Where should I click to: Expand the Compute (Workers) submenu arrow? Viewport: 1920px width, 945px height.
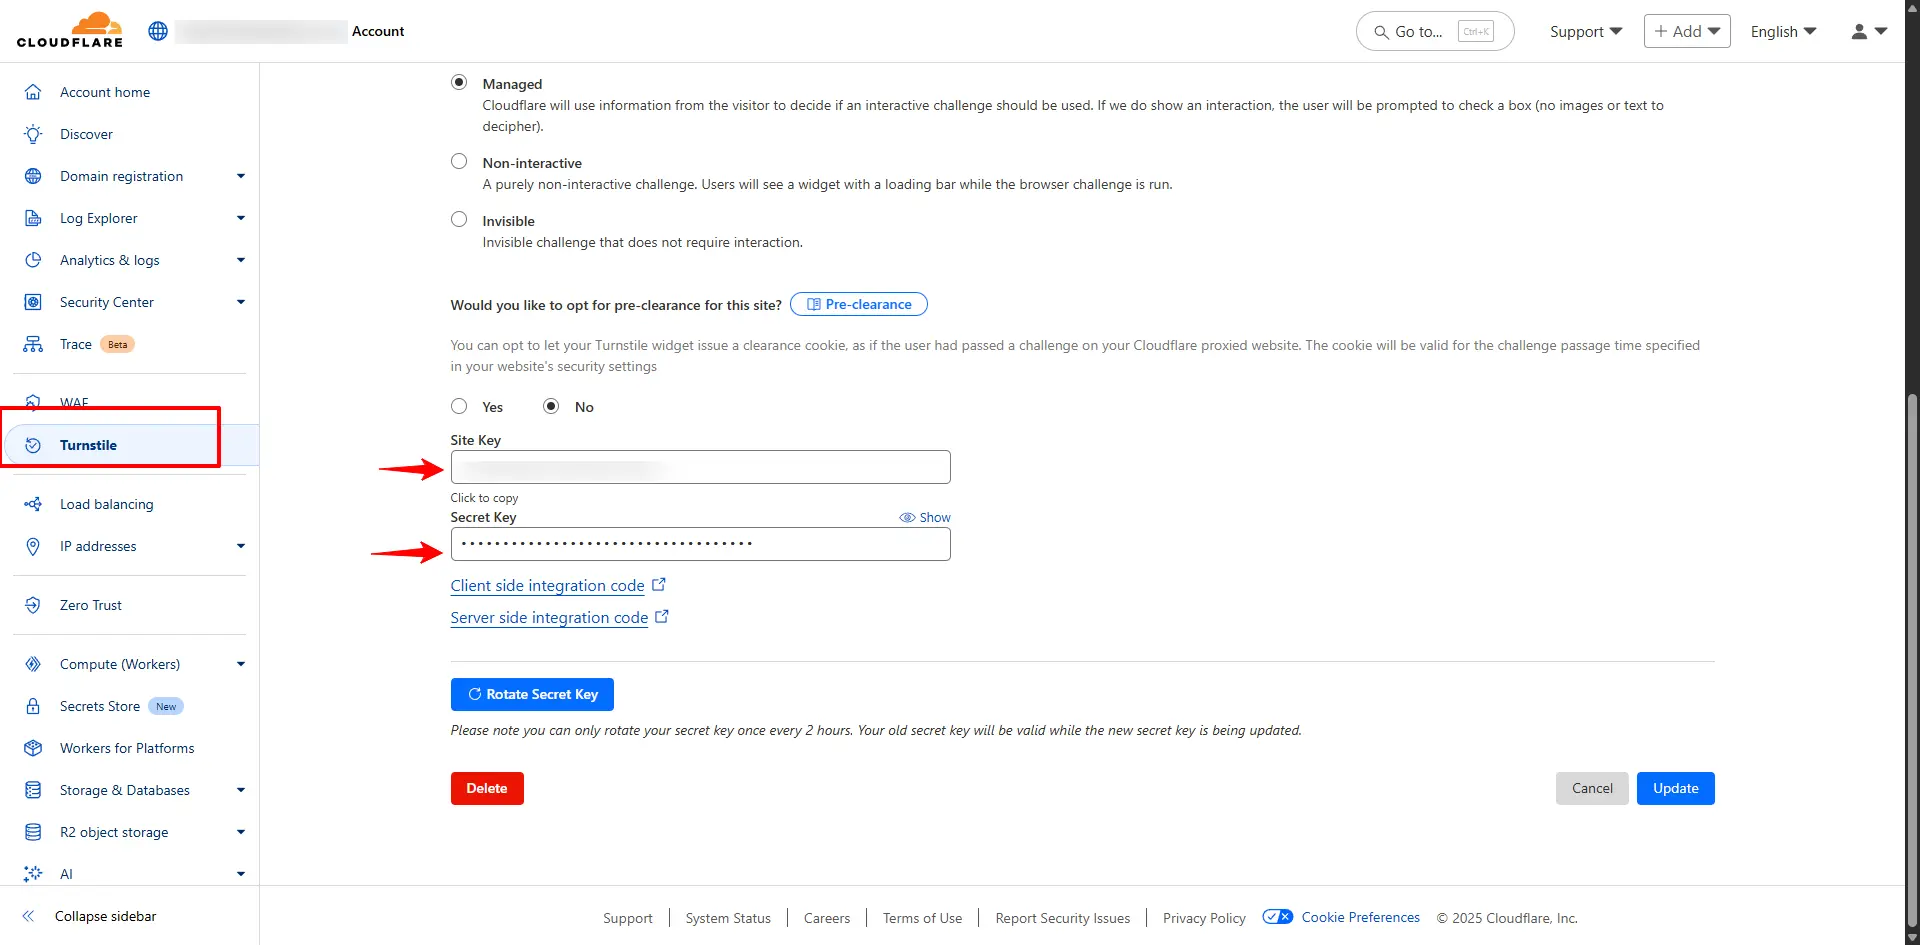click(x=241, y=664)
